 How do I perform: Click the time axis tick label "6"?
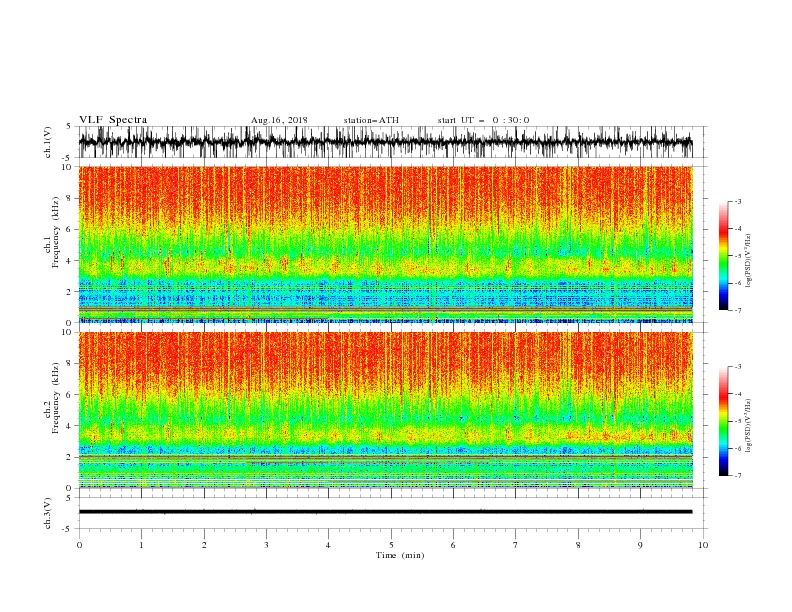coord(453,545)
